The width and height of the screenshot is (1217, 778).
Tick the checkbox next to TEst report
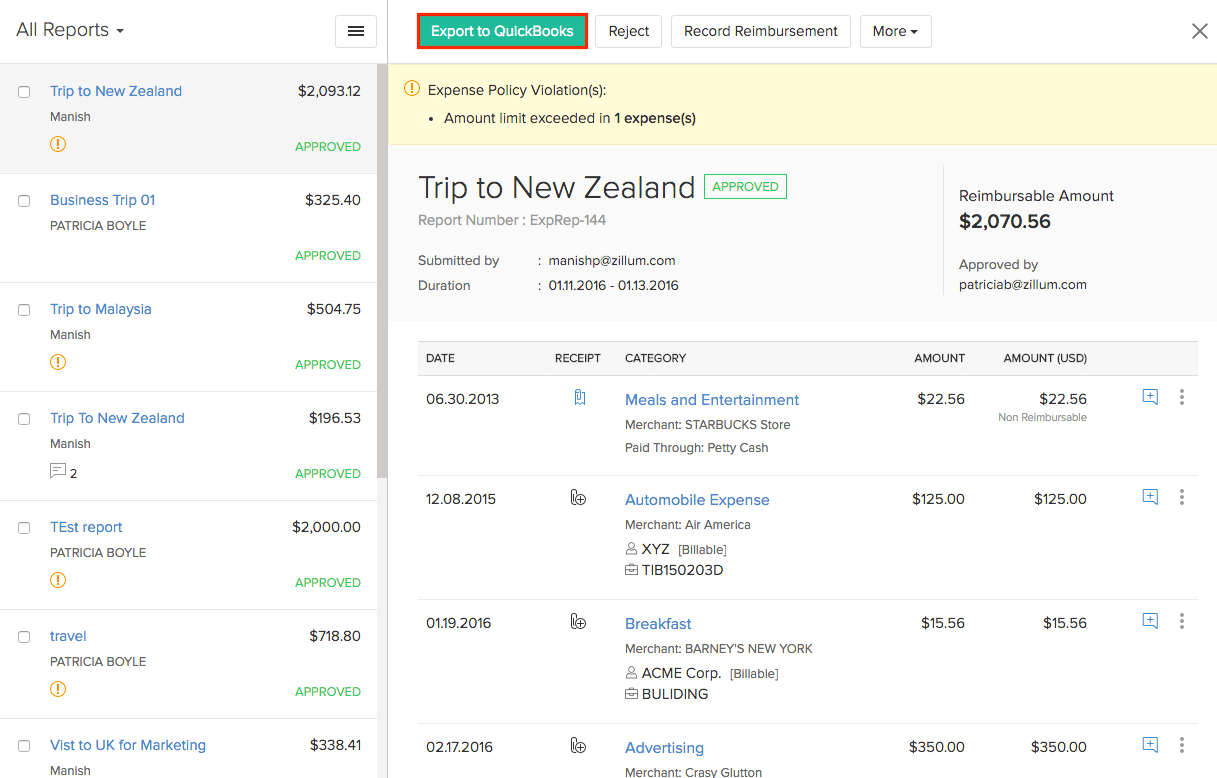(24, 527)
